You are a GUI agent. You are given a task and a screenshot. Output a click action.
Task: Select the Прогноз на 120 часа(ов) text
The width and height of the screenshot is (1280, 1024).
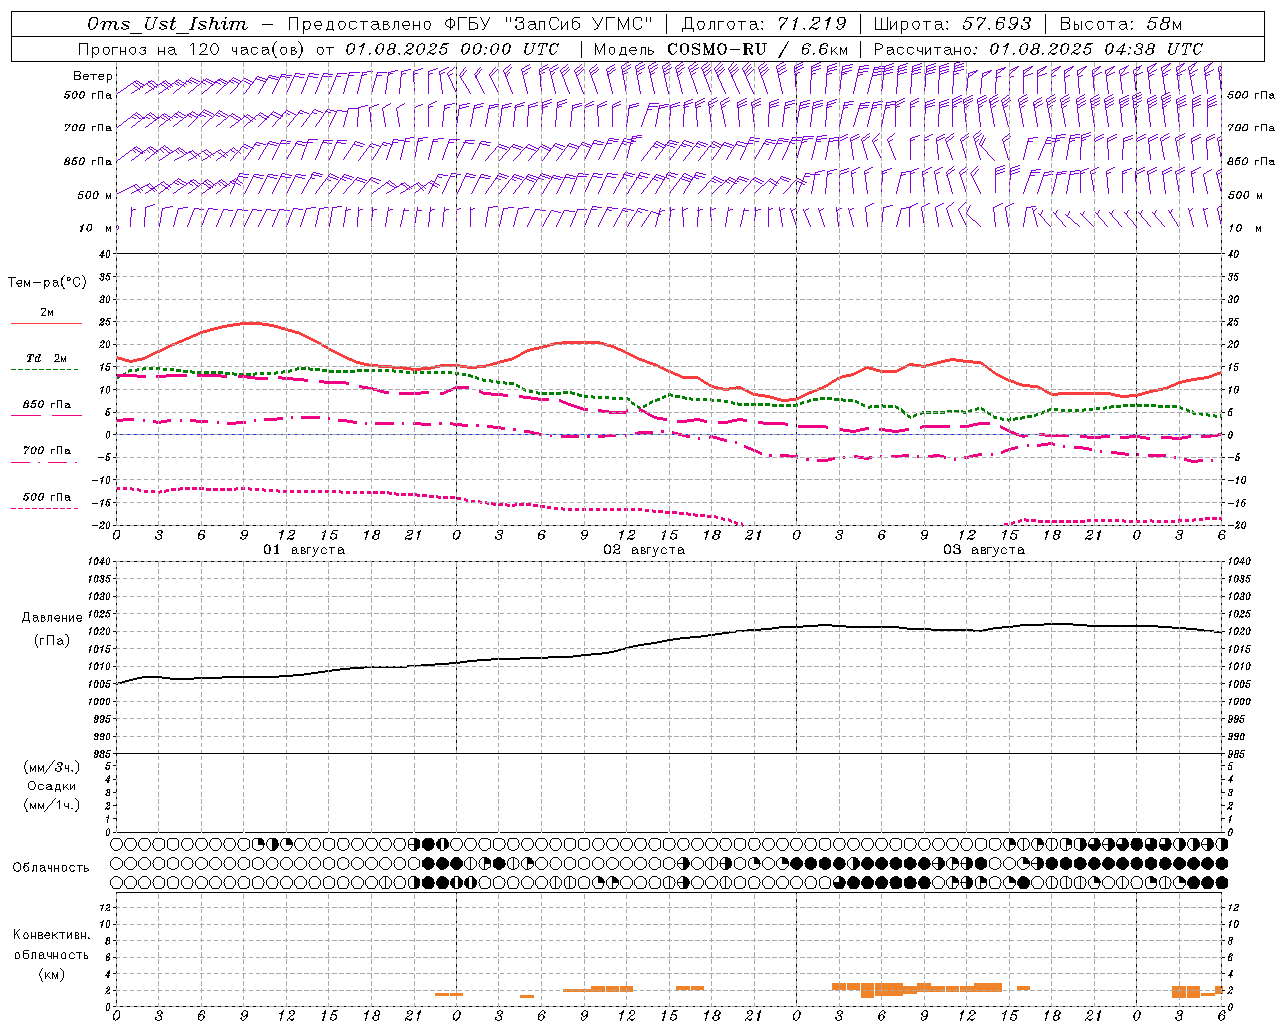pos(193,49)
